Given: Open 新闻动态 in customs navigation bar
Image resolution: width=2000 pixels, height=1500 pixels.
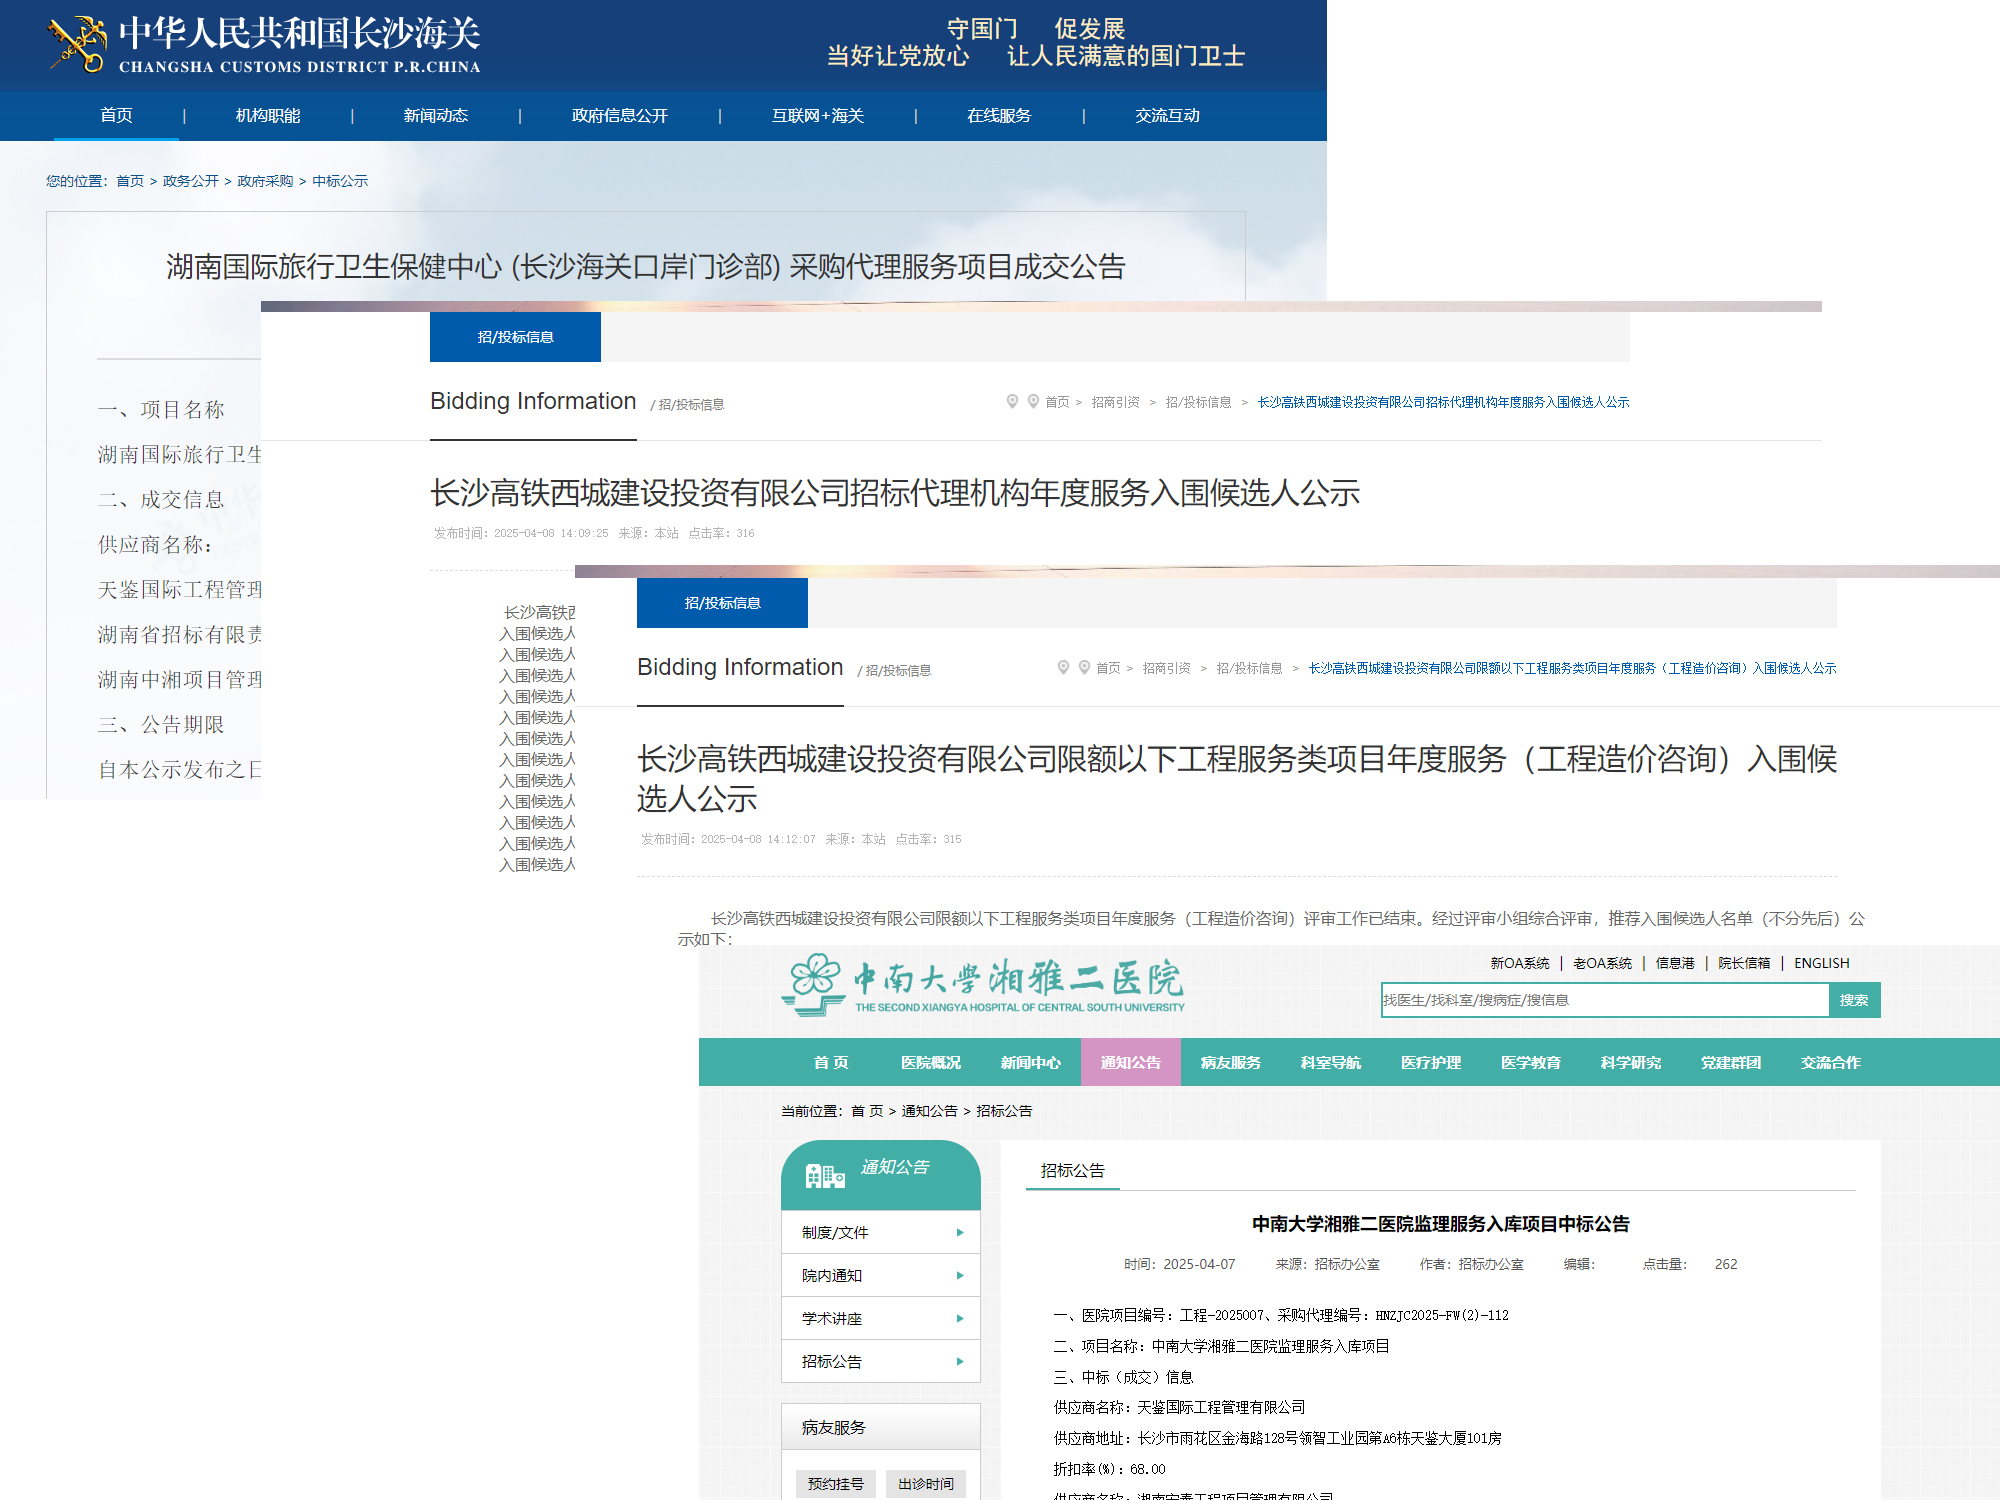Looking at the screenshot, I should point(436,116).
